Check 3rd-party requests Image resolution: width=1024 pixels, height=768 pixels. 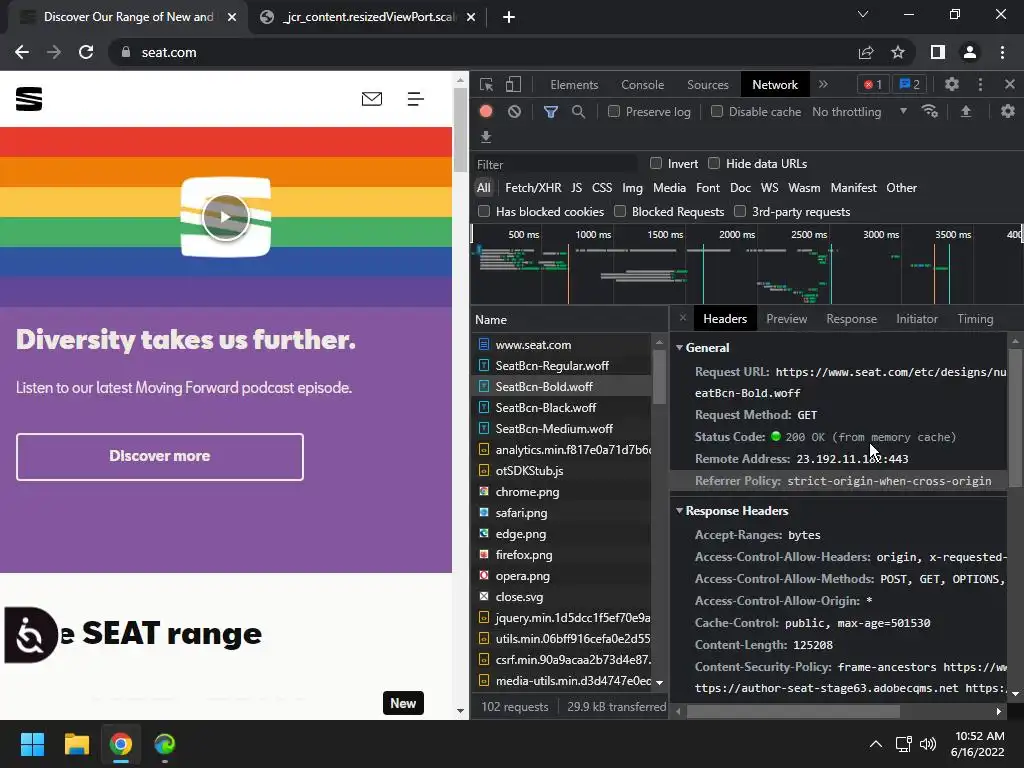tap(740, 212)
